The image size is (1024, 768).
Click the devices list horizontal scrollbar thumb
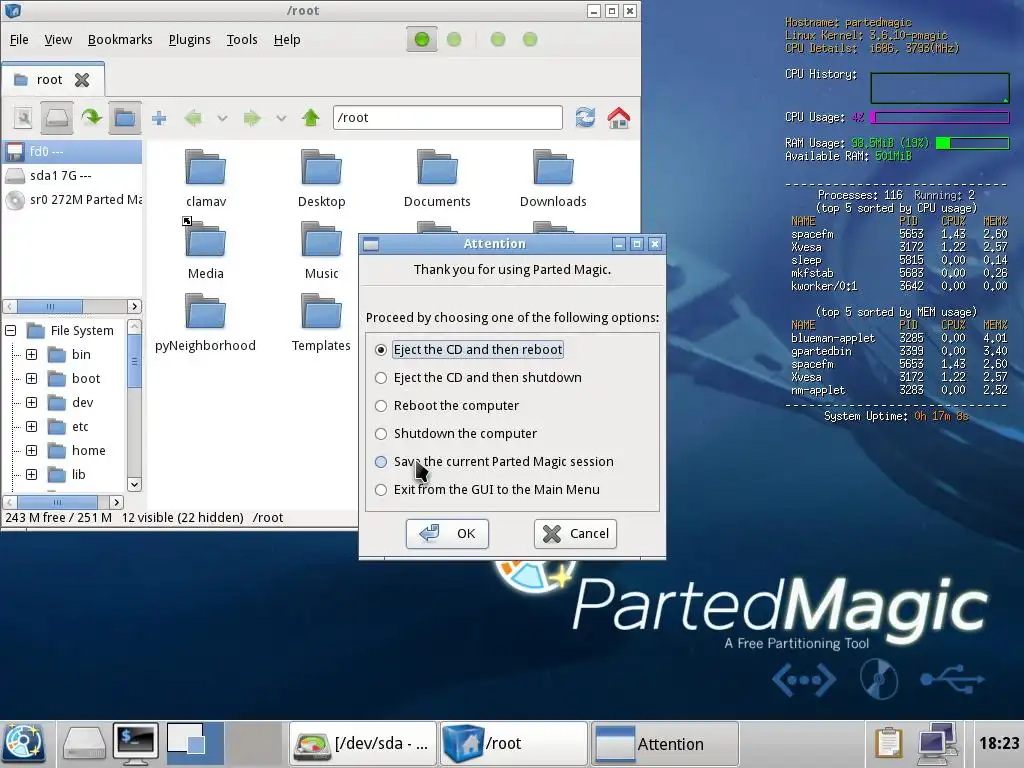50,306
